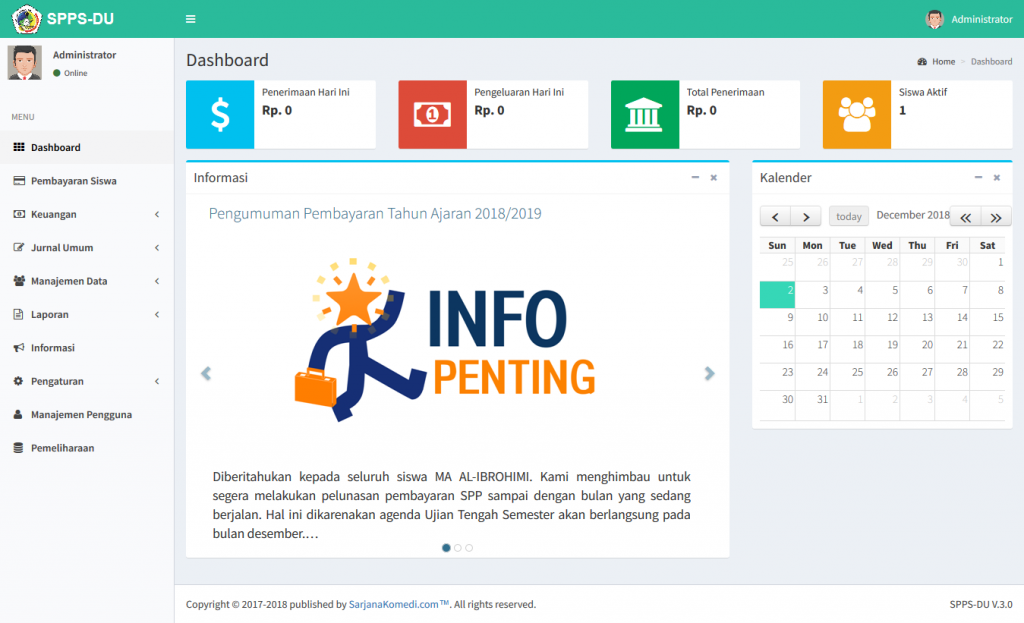The width and height of the screenshot is (1024, 623).
Task: Click red money bill Pengeluaran icon
Action: (432, 114)
